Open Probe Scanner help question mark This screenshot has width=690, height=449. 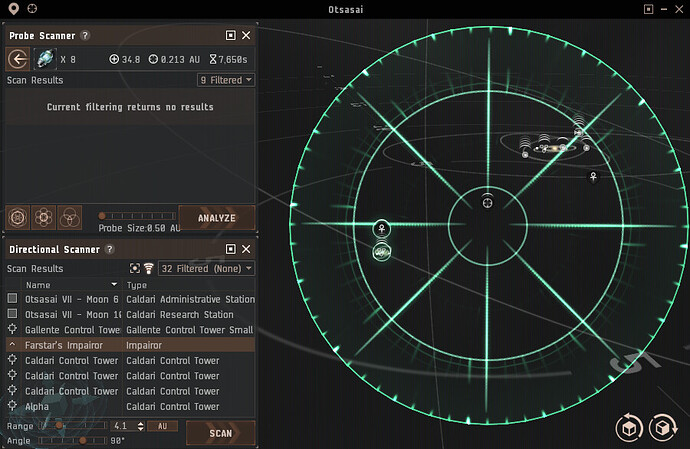(85, 36)
